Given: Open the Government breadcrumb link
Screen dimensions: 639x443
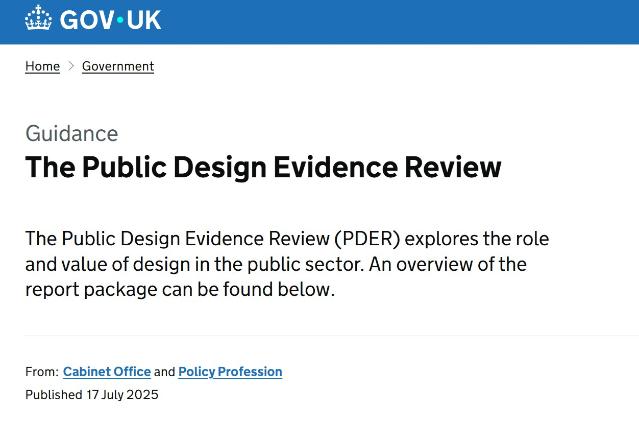Looking at the screenshot, I should coord(118,66).
